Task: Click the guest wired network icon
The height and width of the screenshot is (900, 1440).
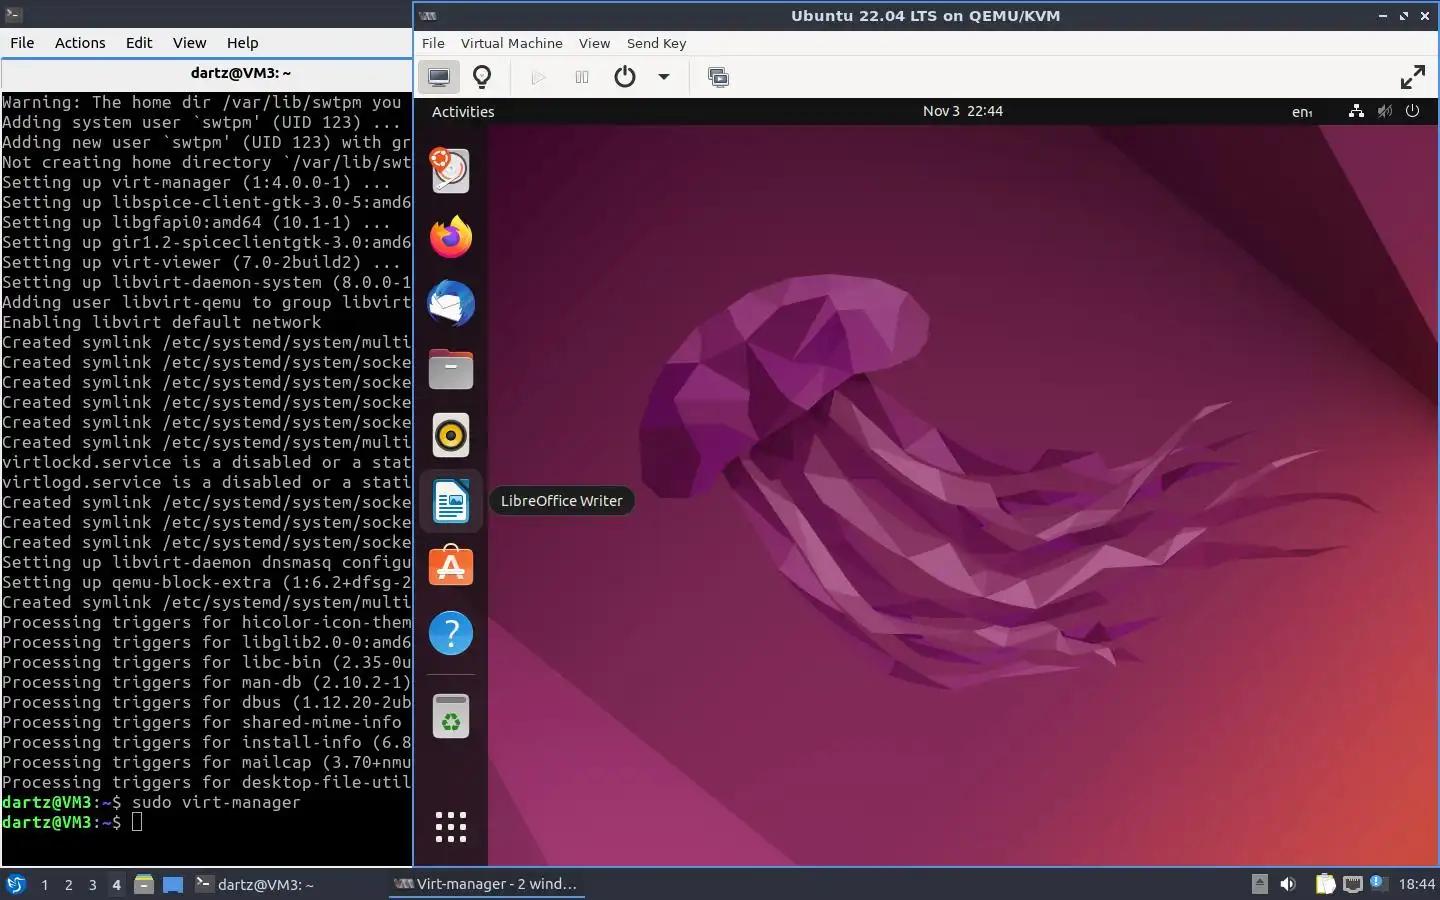Action: click(1356, 111)
